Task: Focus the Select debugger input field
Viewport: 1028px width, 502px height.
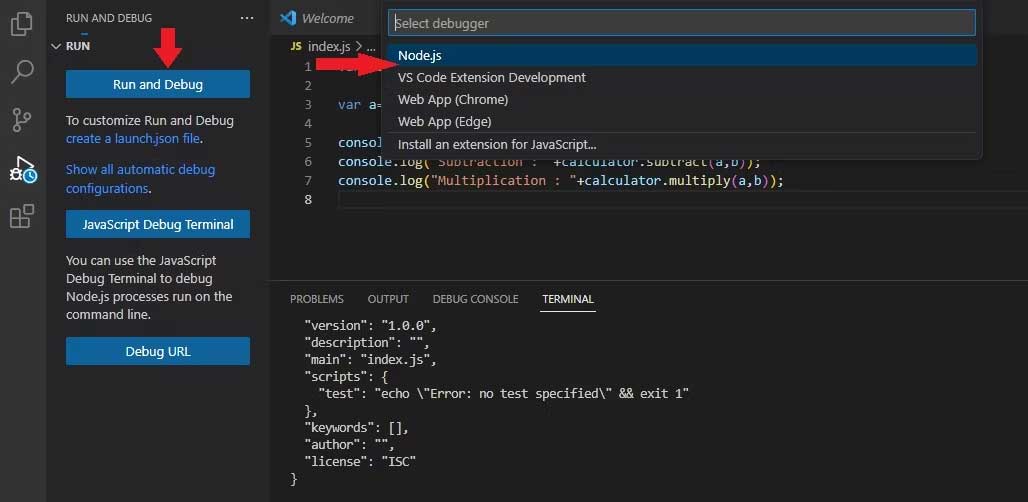Action: click(x=682, y=23)
